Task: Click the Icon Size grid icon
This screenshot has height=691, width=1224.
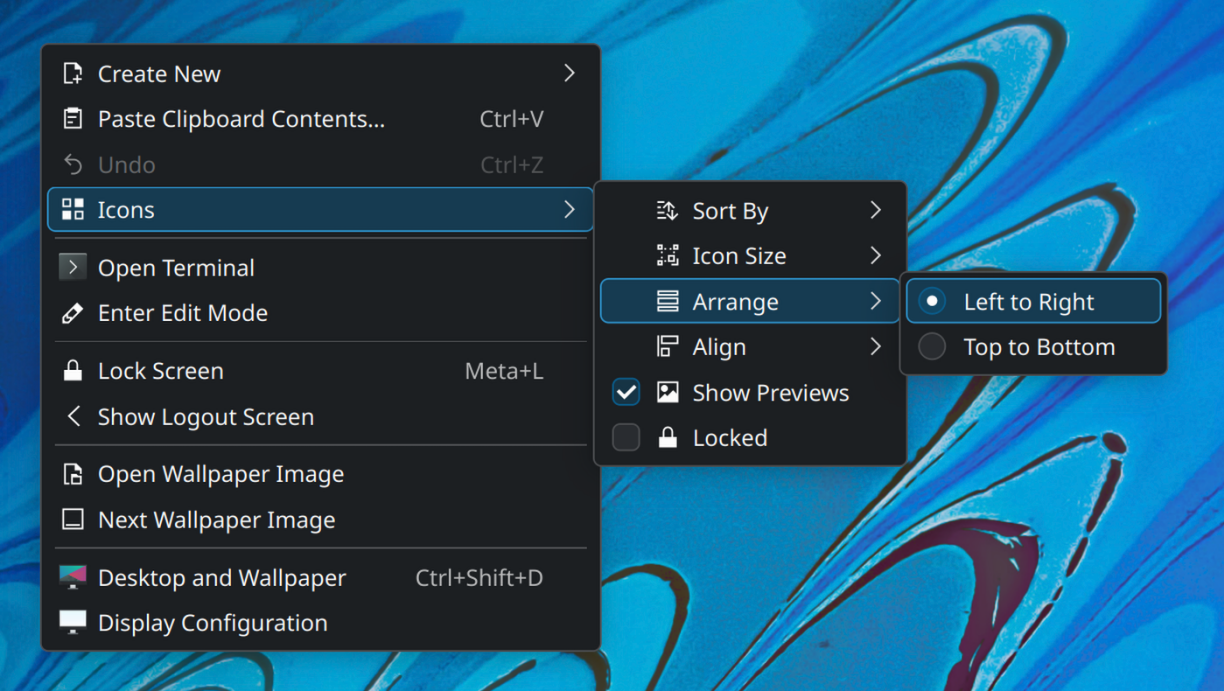Action: click(x=667, y=256)
